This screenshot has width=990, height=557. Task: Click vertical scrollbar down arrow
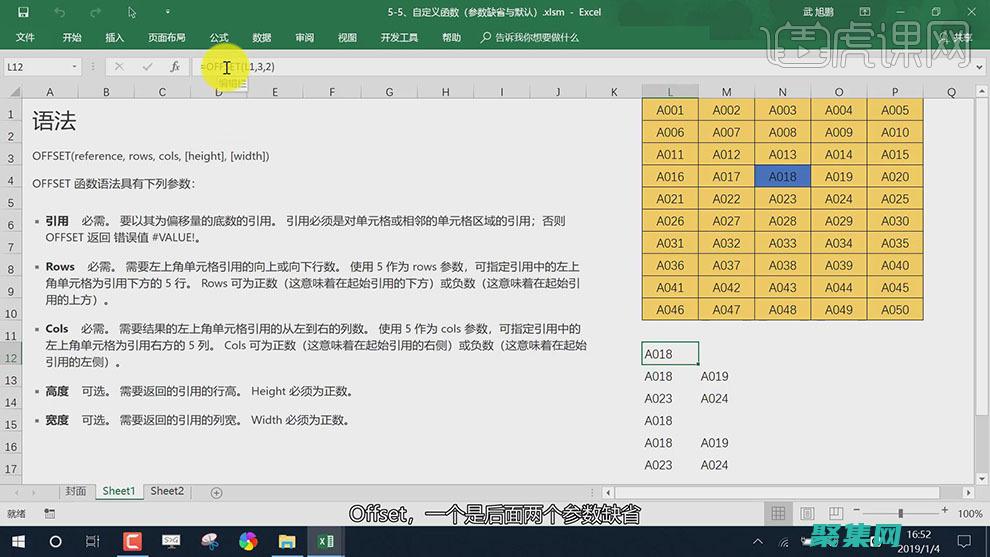pyautogui.click(x=982, y=479)
